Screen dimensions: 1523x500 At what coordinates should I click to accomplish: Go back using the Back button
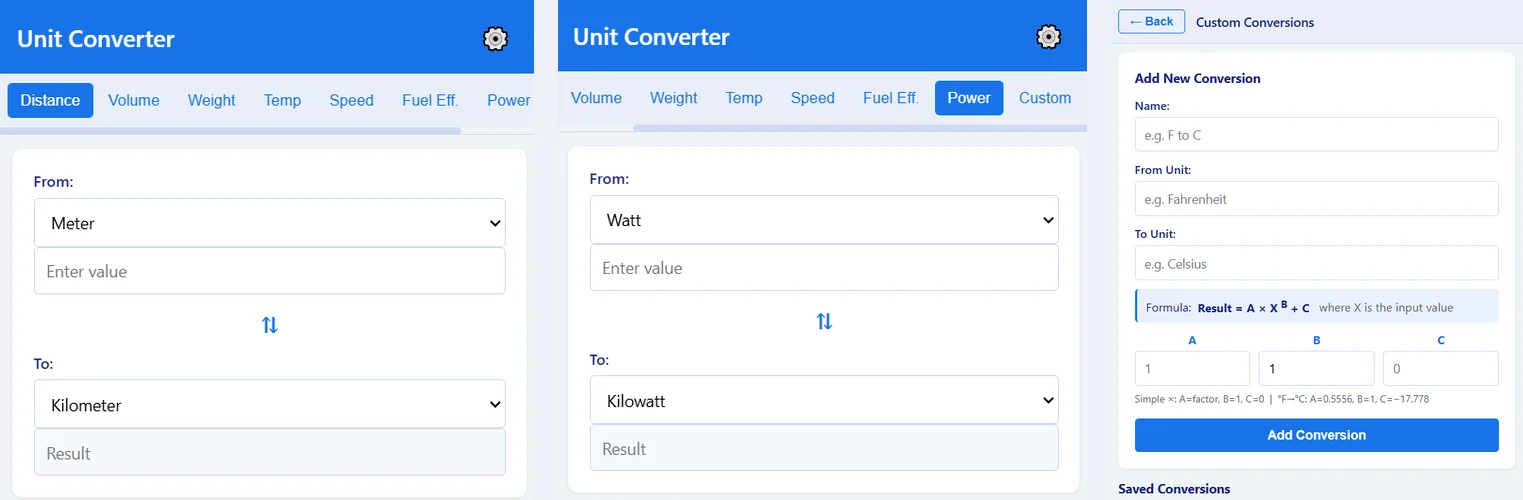click(1151, 21)
